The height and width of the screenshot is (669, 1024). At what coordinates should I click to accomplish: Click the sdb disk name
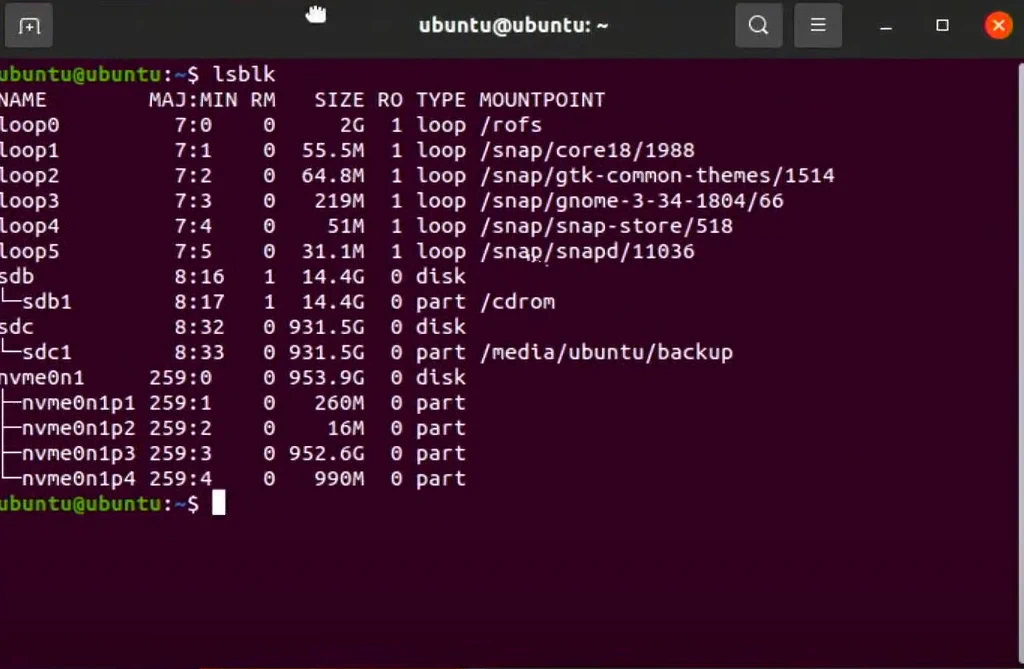17,276
